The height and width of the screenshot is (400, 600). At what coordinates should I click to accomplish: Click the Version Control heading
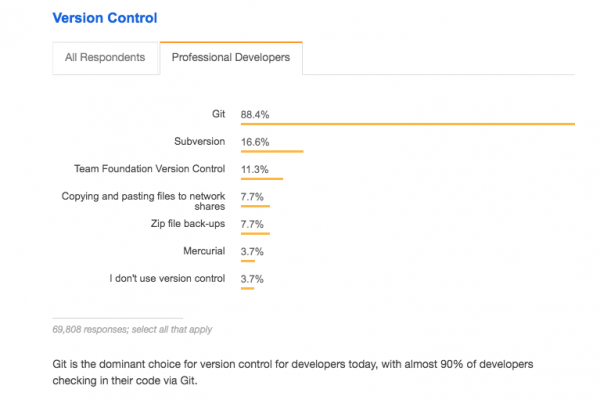point(104,18)
